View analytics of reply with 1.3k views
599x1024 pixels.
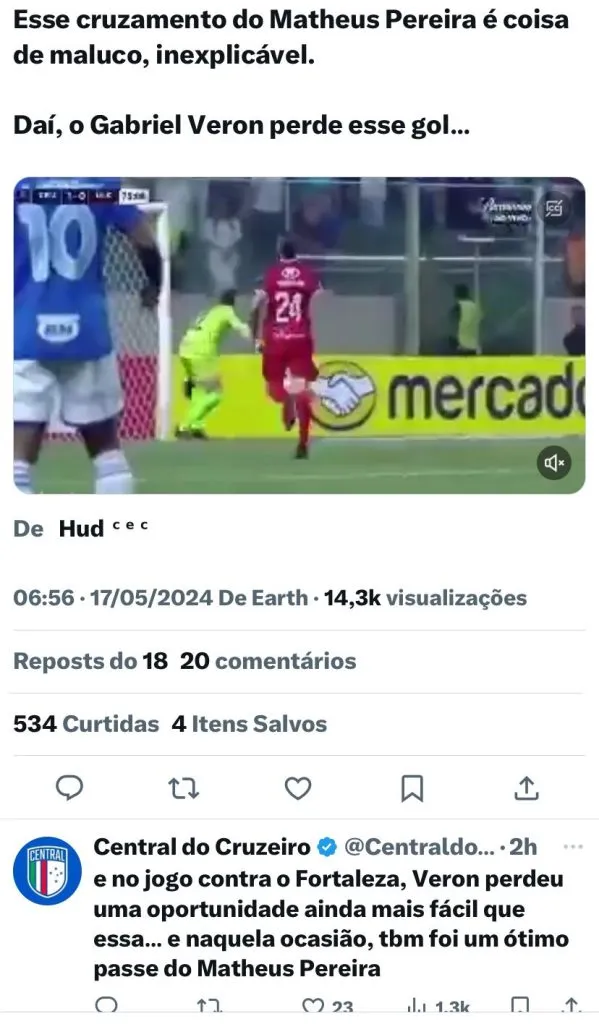coord(438,1007)
